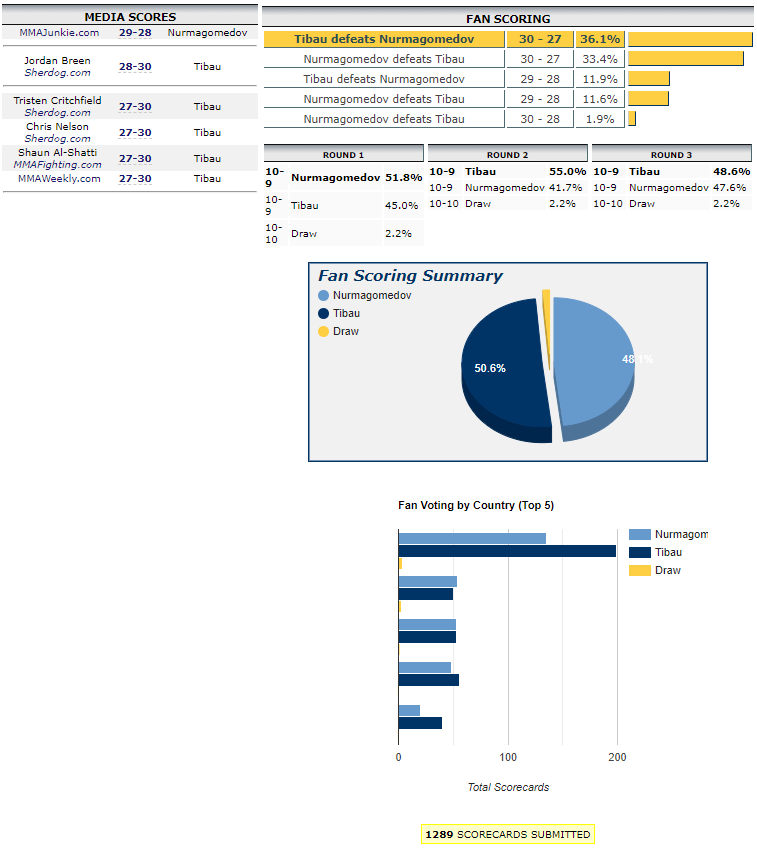Click the Nurmagomedov pie legend dot
Viewport: 757px width, 851px height.
(x=323, y=295)
